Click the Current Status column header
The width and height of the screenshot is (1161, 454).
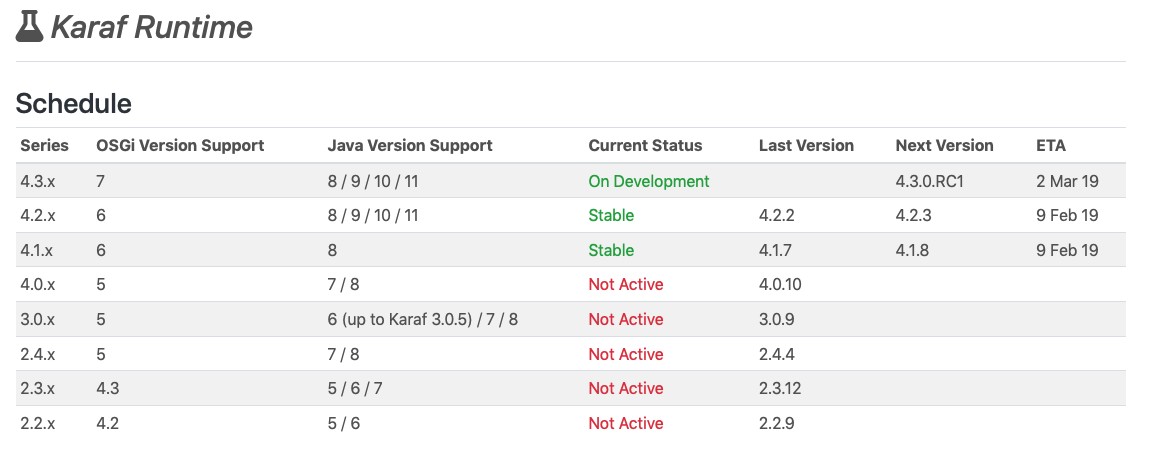click(x=645, y=145)
